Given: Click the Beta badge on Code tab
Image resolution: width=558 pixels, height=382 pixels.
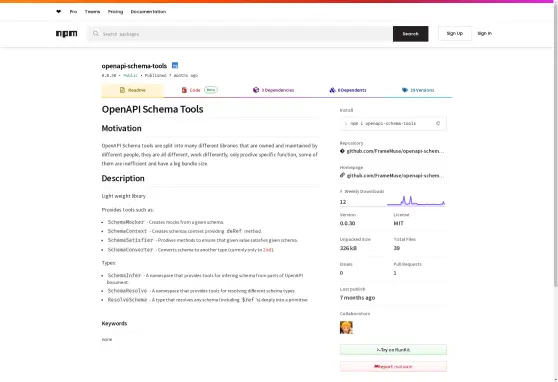Looking at the screenshot, I should (x=211, y=90).
